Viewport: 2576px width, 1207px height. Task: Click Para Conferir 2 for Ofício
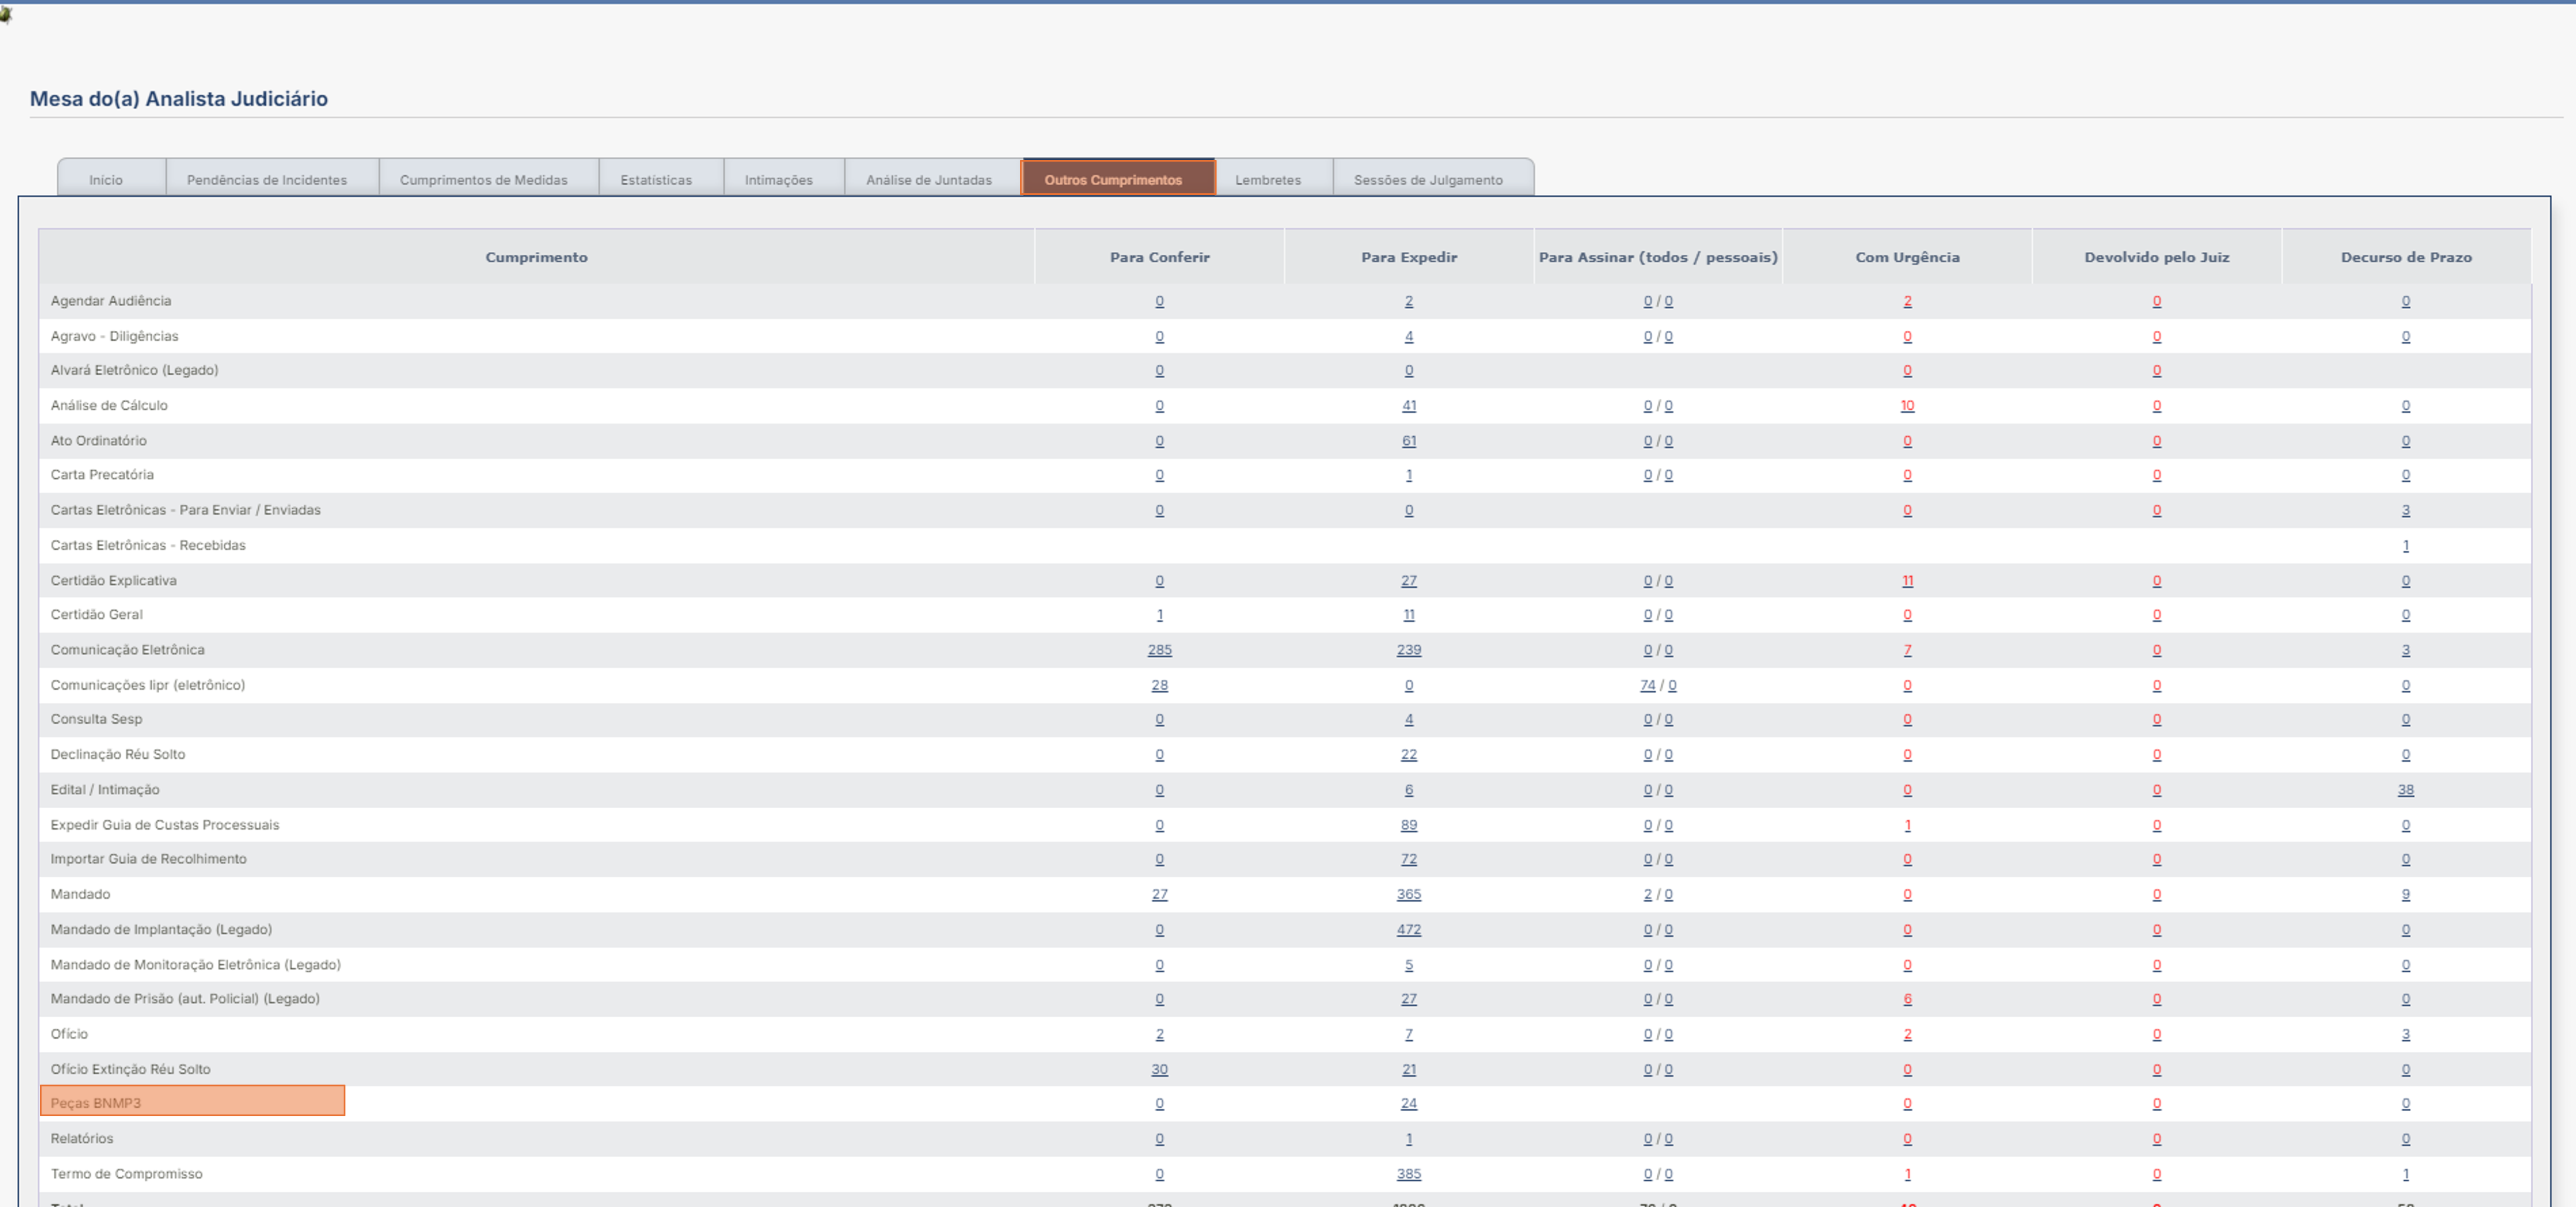[x=1160, y=1034]
